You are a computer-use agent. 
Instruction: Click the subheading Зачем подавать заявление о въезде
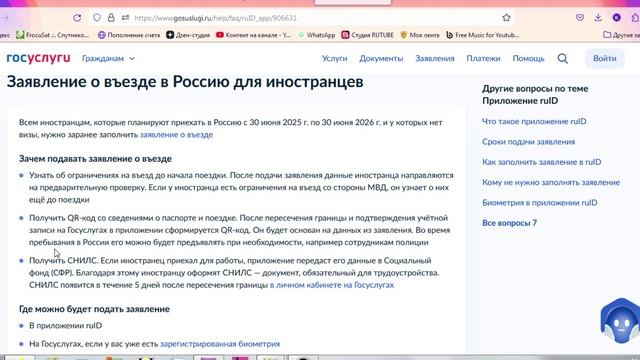(95, 159)
